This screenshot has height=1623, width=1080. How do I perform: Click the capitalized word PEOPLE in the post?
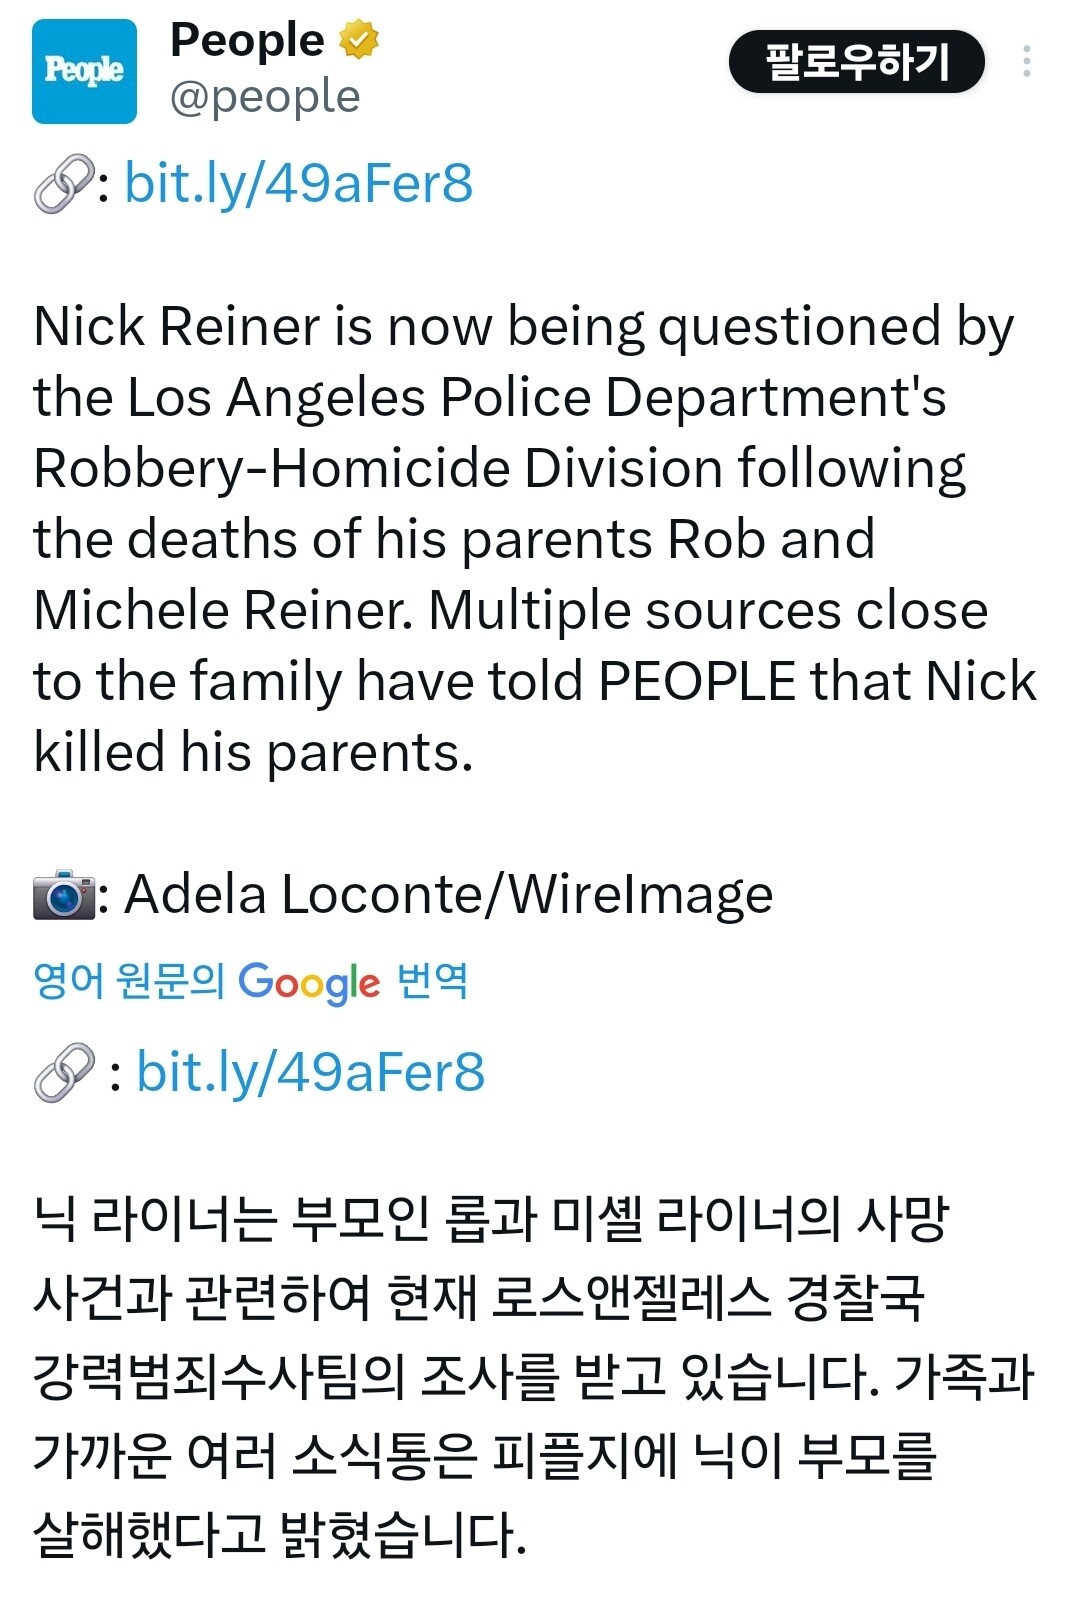[x=696, y=681]
